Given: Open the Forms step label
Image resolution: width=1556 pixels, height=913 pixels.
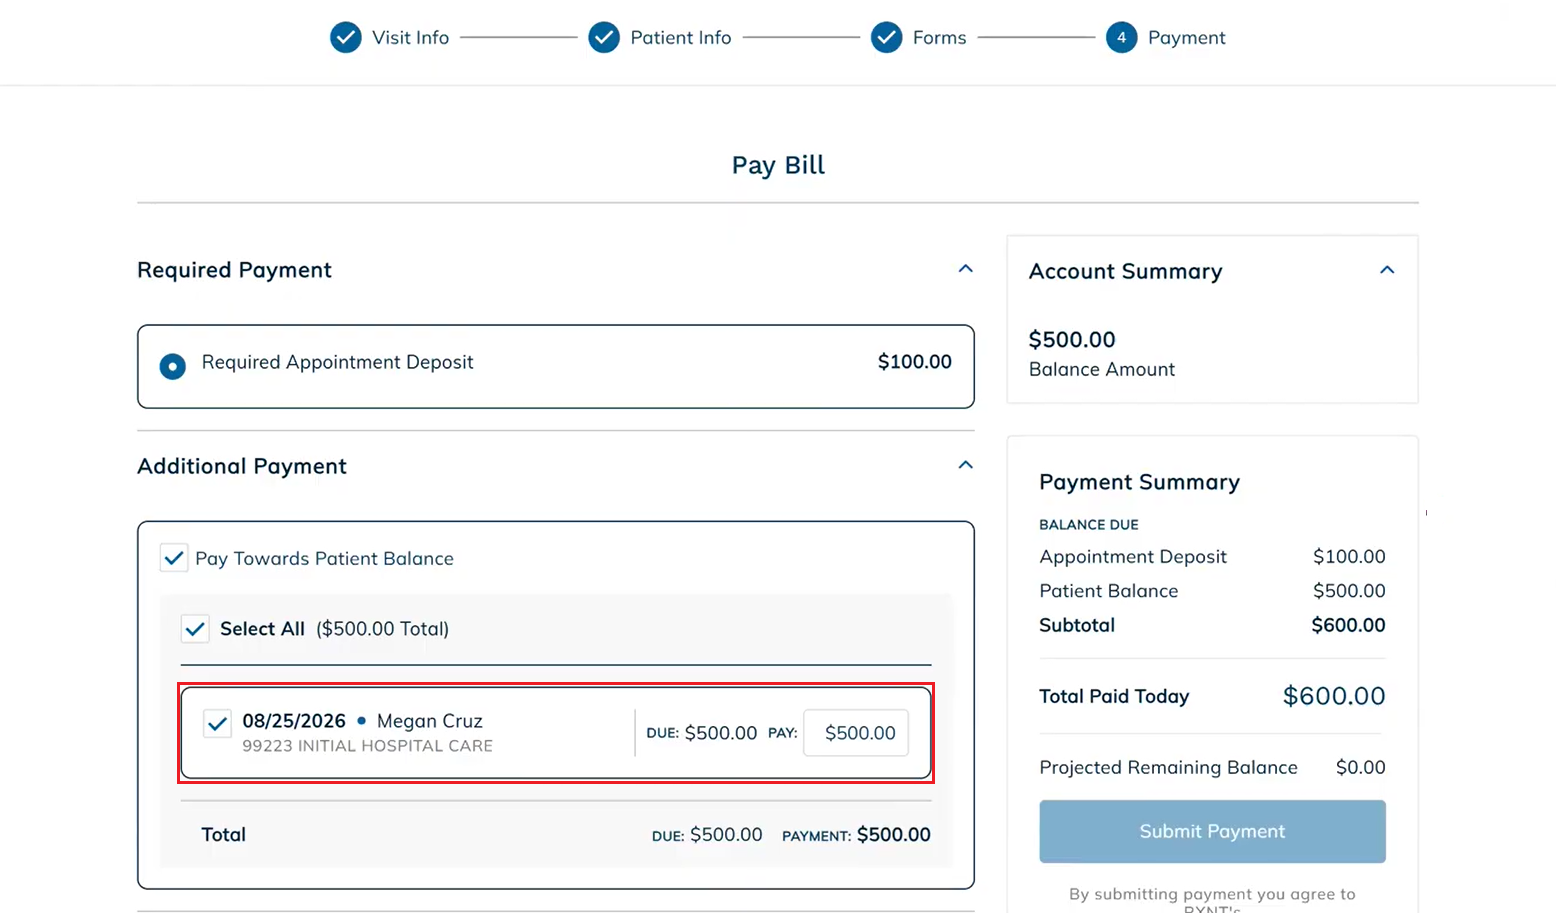Looking at the screenshot, I should pyautogui.click(x=940, y=38).
